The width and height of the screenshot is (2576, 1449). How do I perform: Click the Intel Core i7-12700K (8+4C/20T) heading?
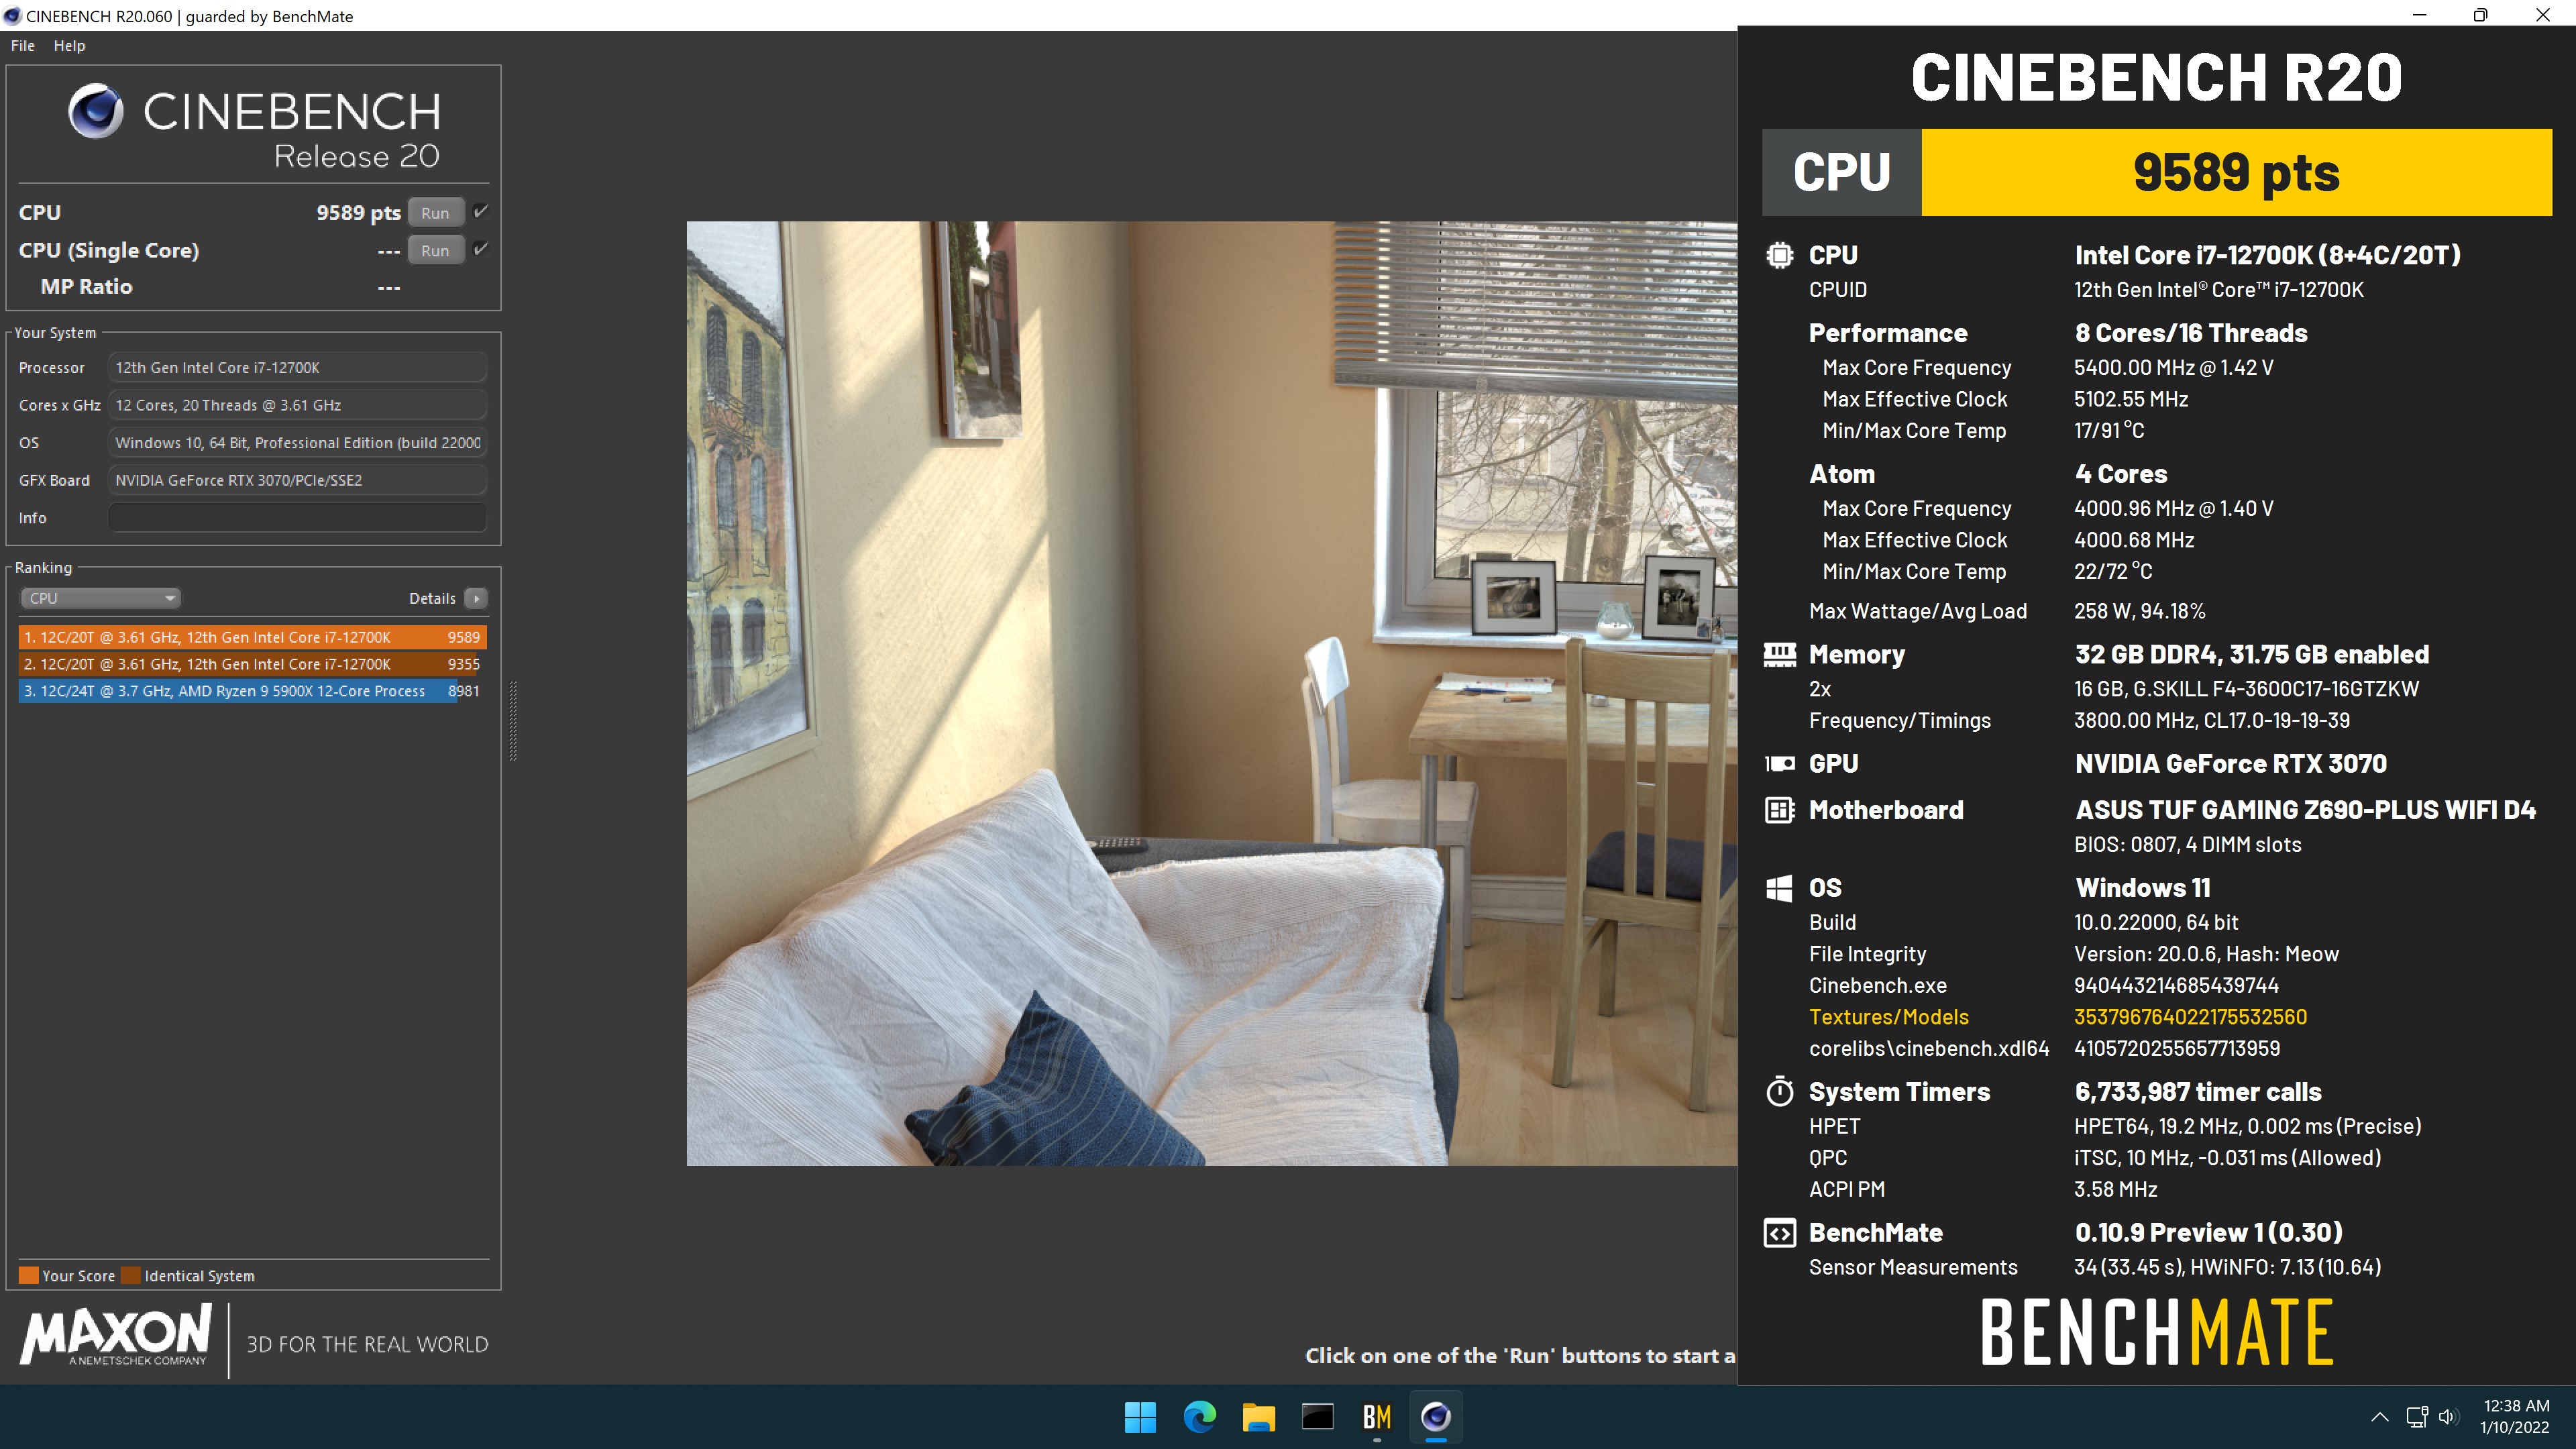[x=2267, y=255]
